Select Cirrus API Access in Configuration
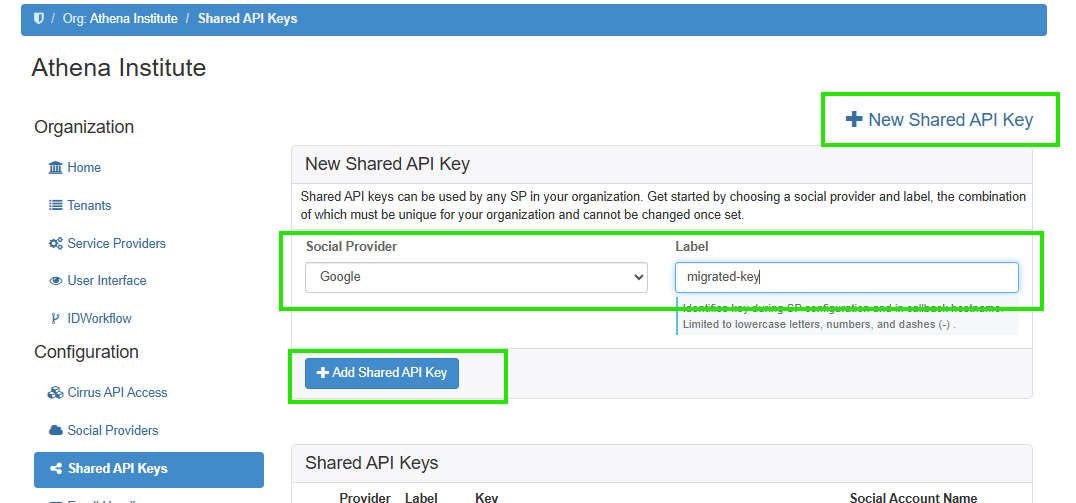Screen dimensions: 1076x503 [117, 393]
